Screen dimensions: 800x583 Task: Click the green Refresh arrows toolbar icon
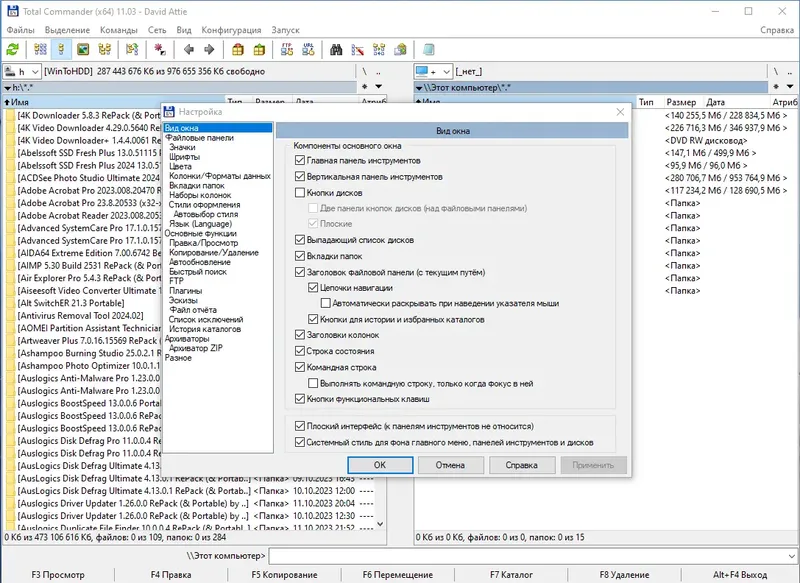13,49
